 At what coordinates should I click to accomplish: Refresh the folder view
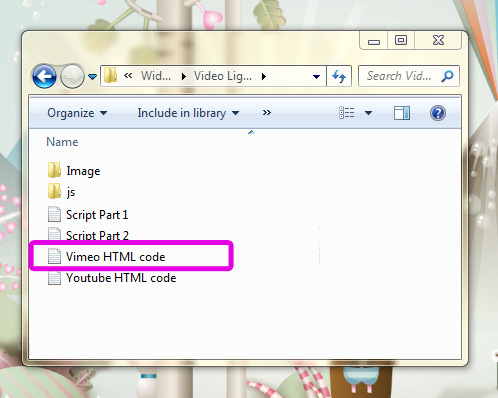click(x=339, y=76)
